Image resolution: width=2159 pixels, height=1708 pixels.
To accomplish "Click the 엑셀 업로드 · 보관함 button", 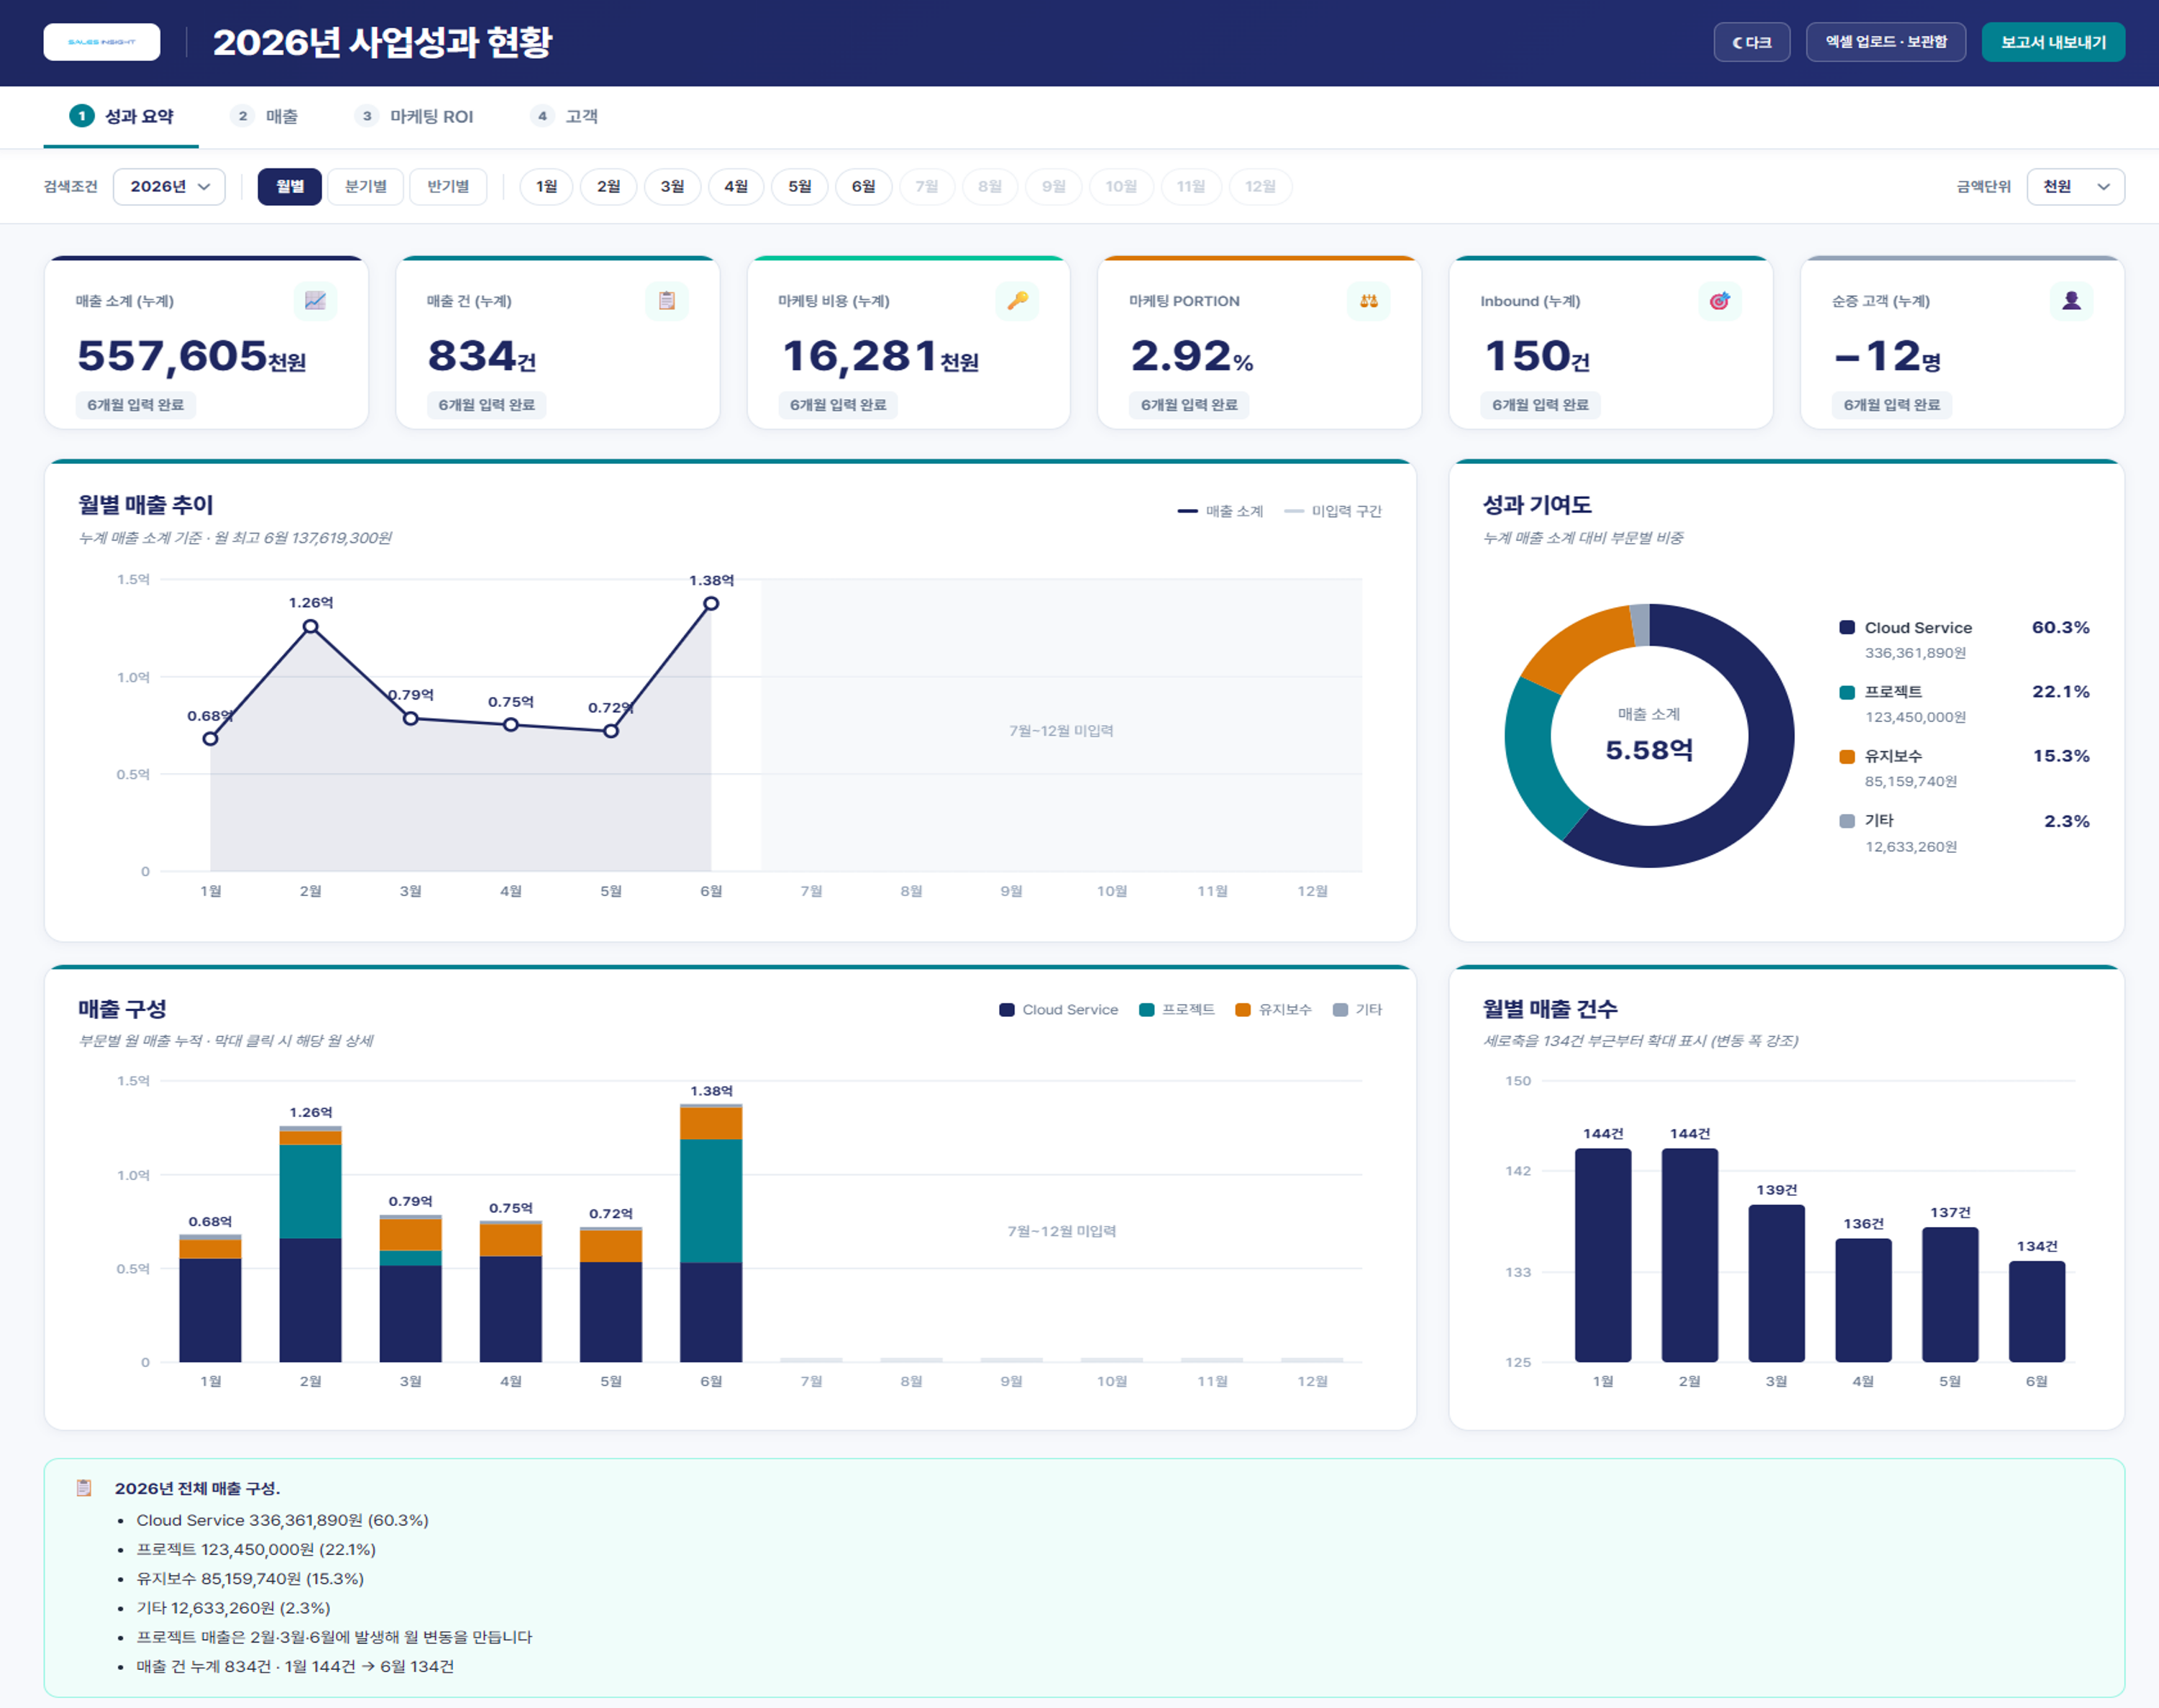I will [1885, 42].
